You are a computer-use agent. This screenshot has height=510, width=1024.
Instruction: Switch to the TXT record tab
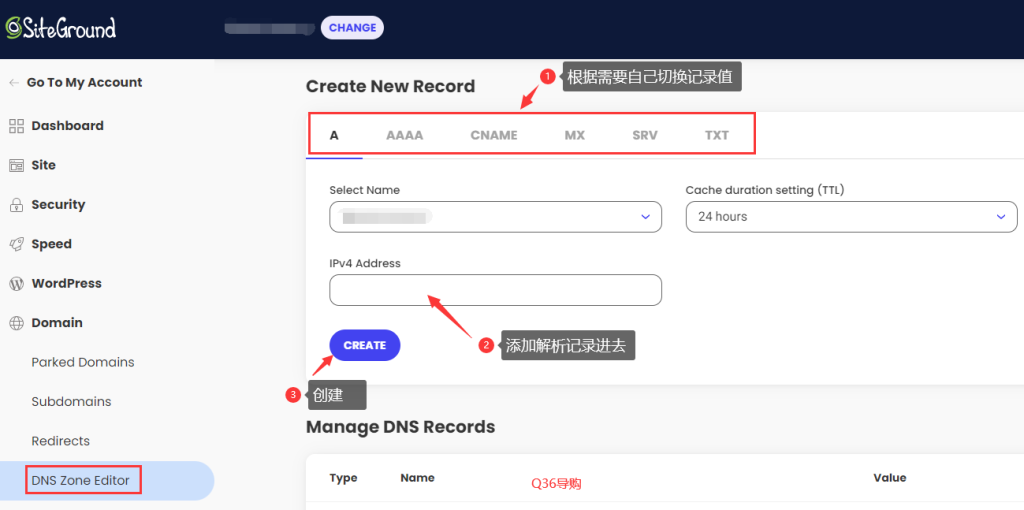(x=716, y=136)
